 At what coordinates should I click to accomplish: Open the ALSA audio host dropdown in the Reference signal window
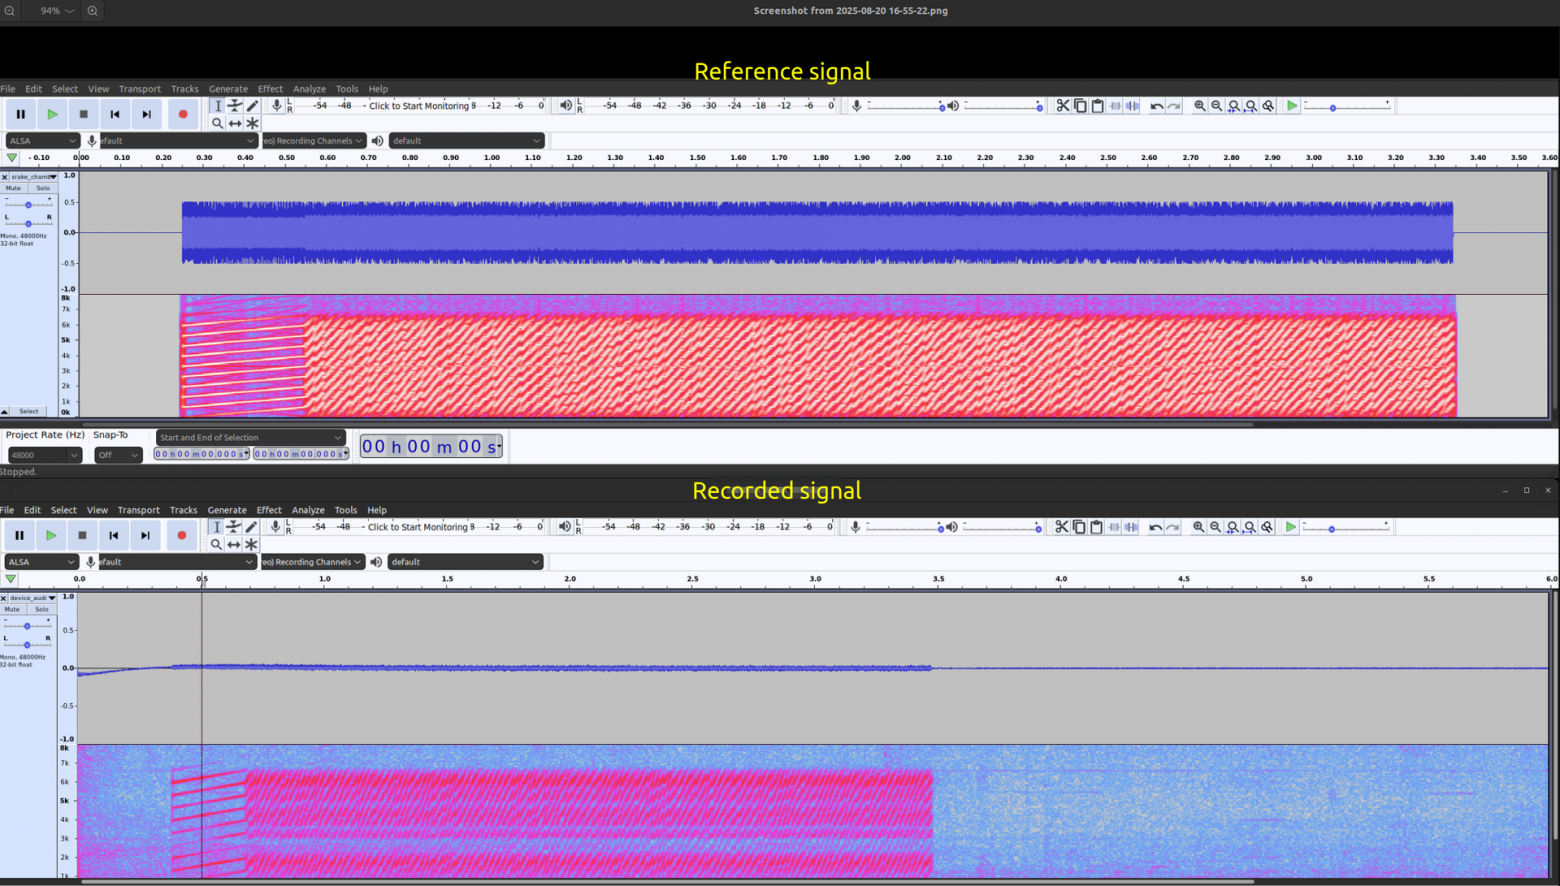(x=42, y=141)
